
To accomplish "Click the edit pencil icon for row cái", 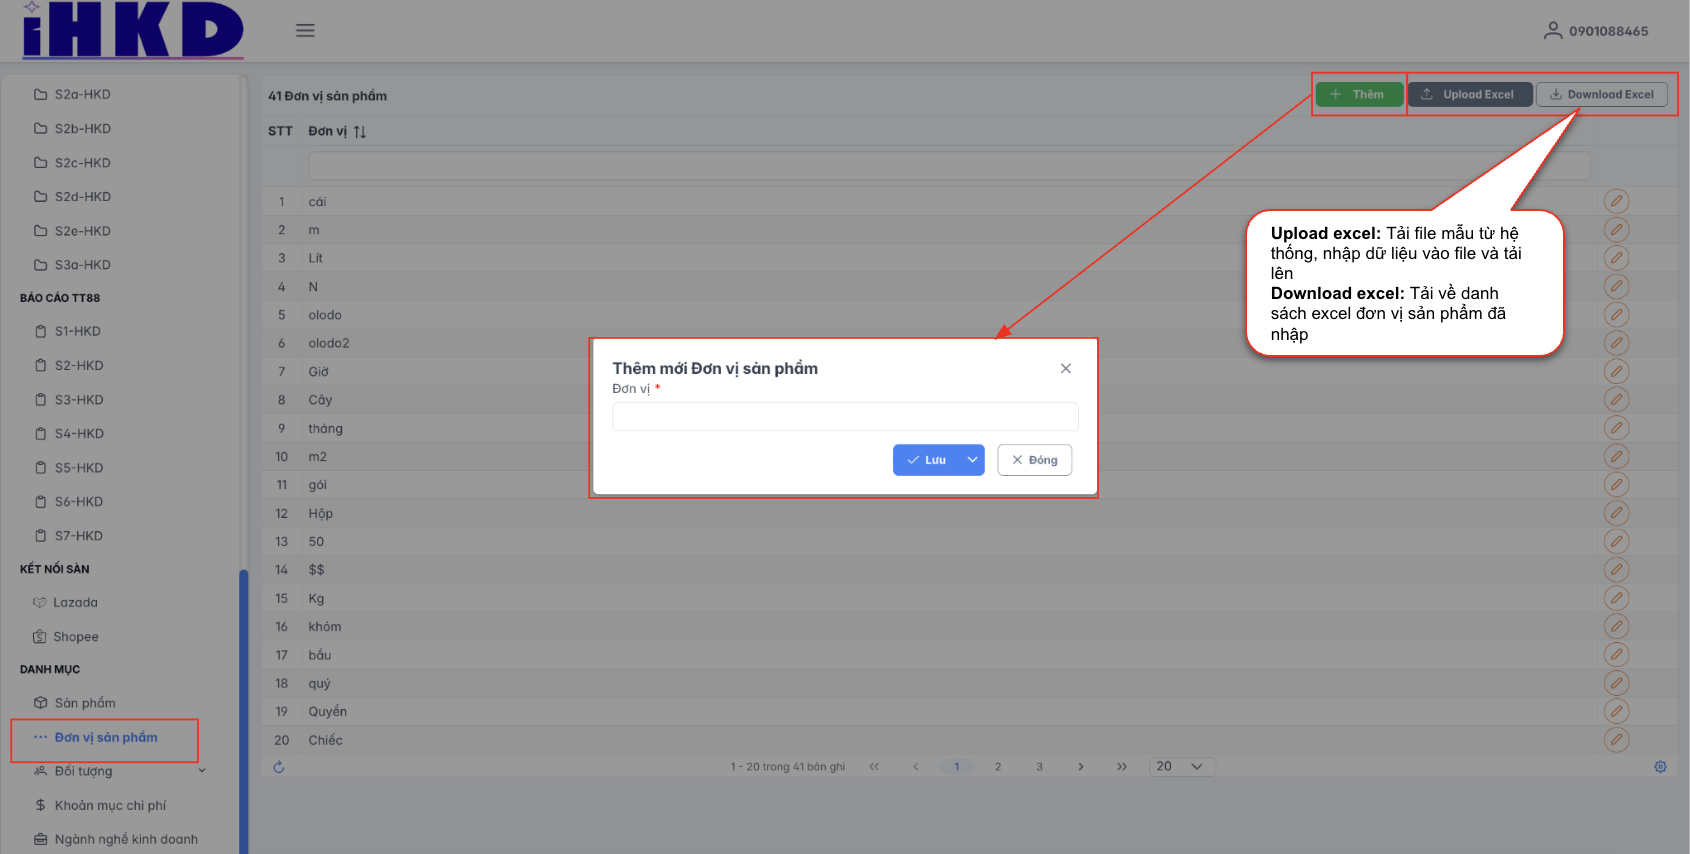I will tap(1616, 201).
